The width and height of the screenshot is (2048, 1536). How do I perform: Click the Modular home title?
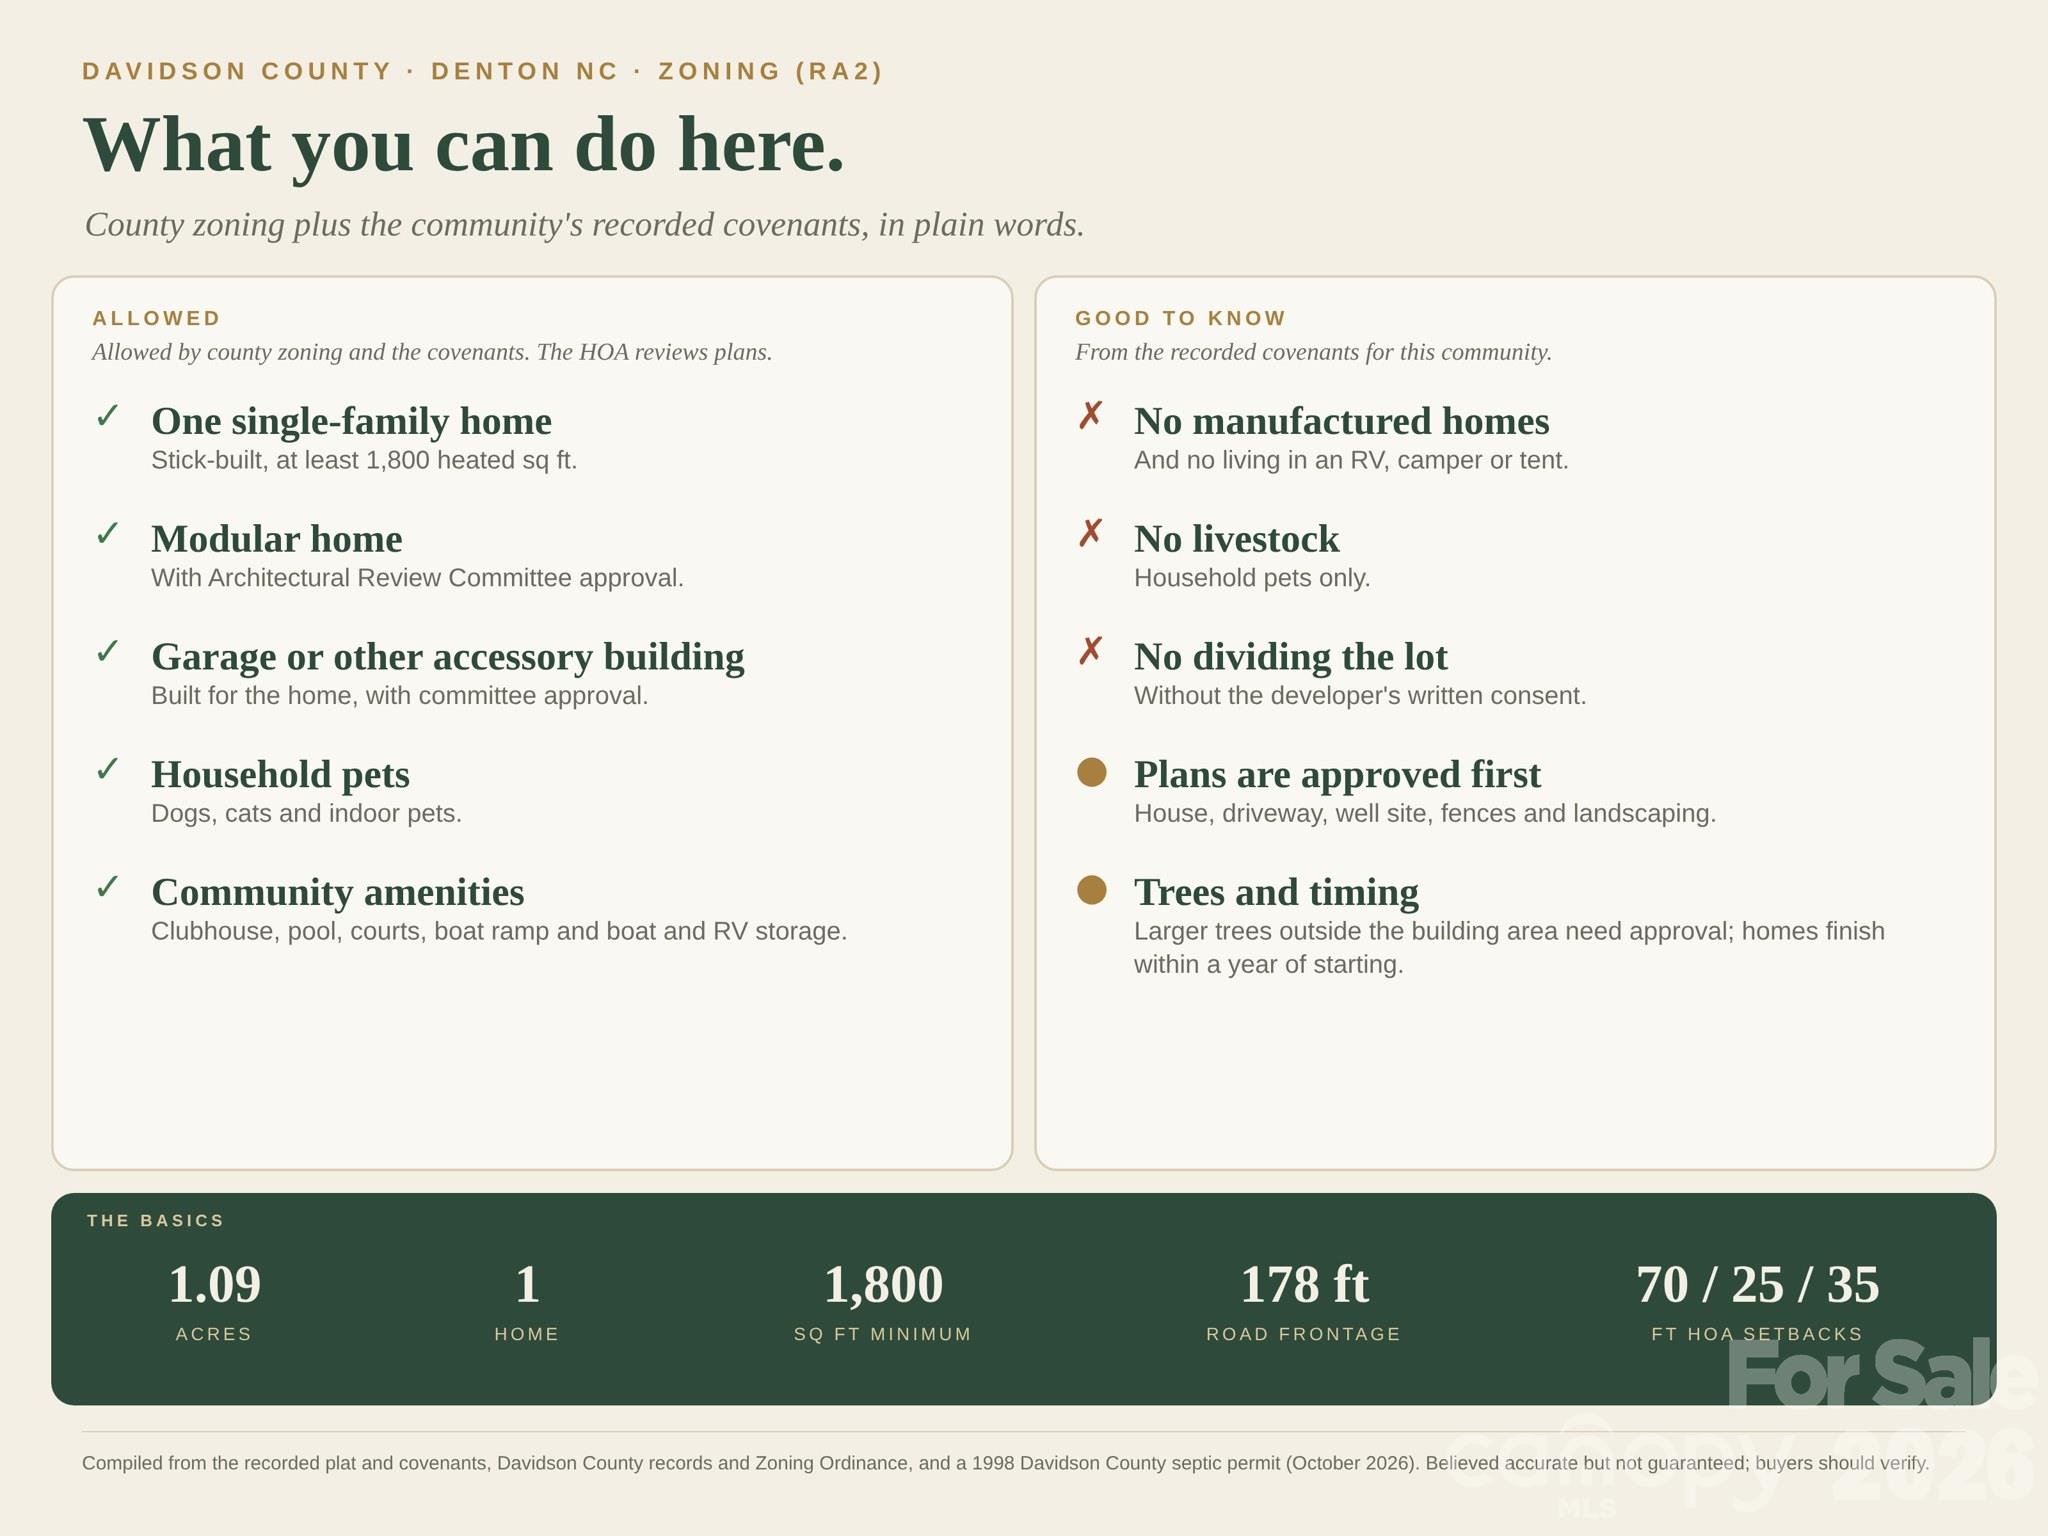[276, 539]
